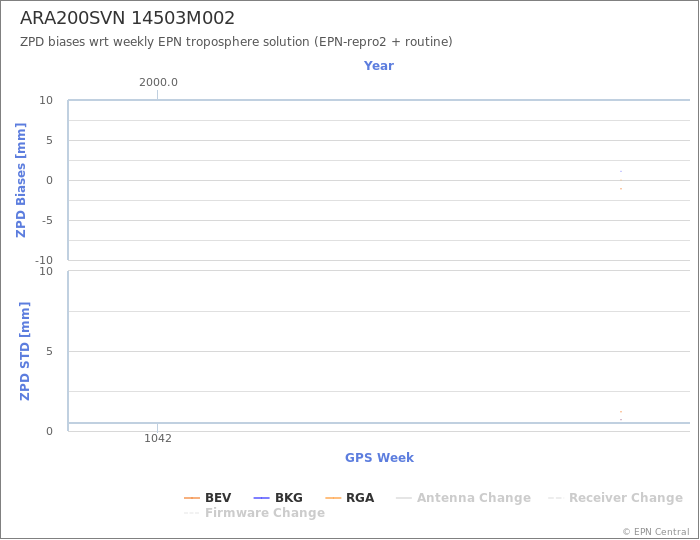This screenshot has width=700, height=540.
Task: Click the ZPD STD [mm] axis label
Action: coord(25,351)
